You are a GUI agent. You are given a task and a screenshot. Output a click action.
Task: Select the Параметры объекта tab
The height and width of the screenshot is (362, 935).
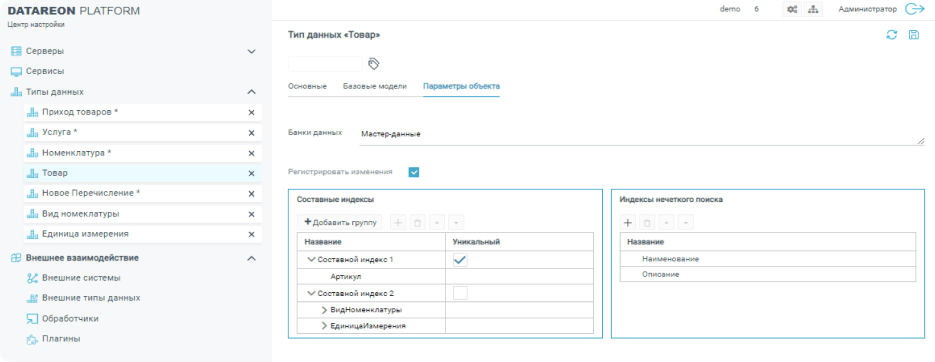coord(462,86)
